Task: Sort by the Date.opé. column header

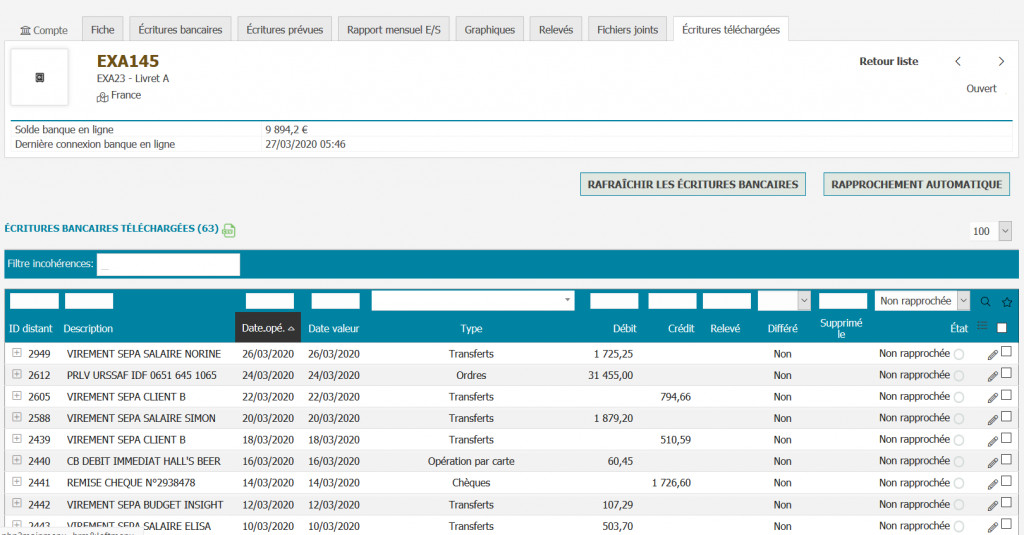Action: [268, 328]
